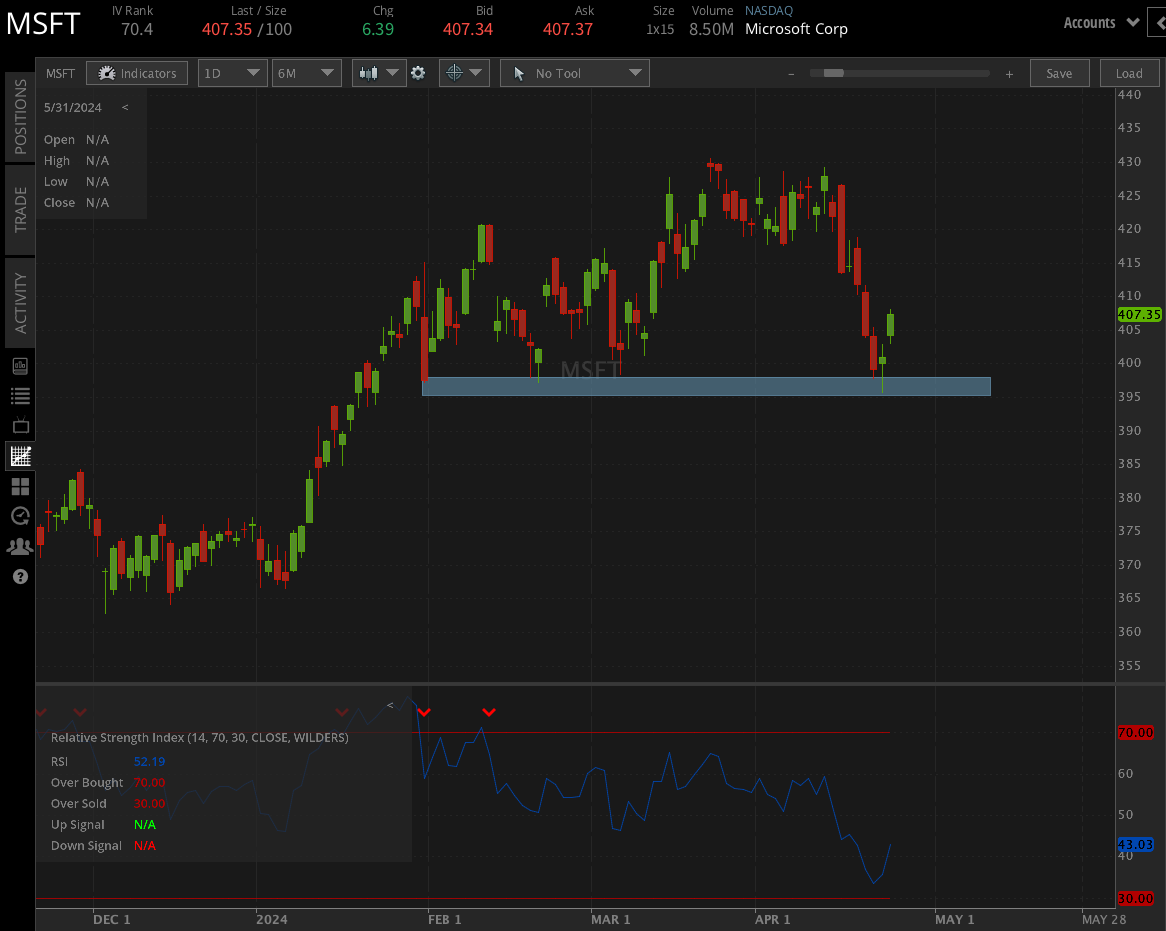Open the candlestick chart type dropdown
This screenshot has width=1166, height=931.
point(378,72)
